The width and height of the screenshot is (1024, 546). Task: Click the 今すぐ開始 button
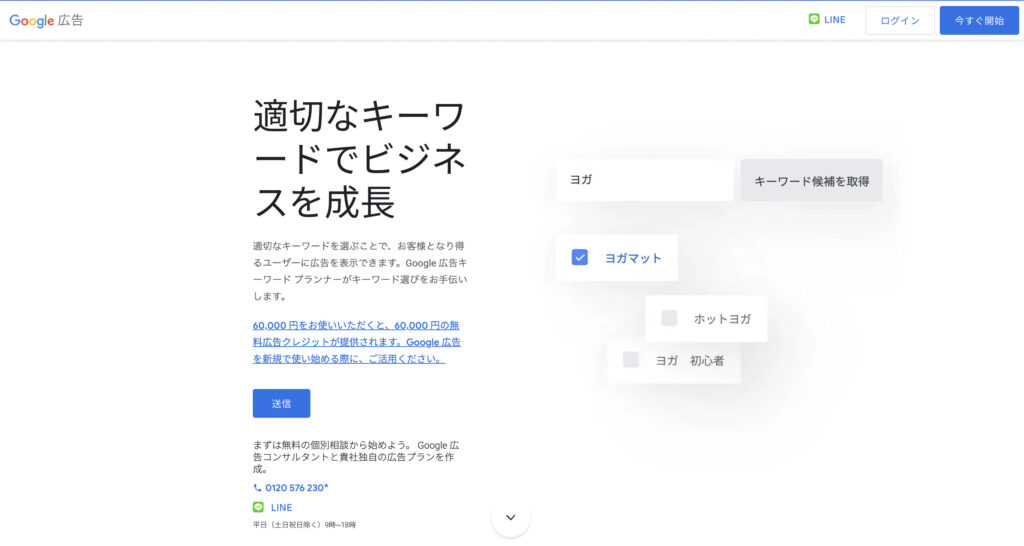coord(979,20)
